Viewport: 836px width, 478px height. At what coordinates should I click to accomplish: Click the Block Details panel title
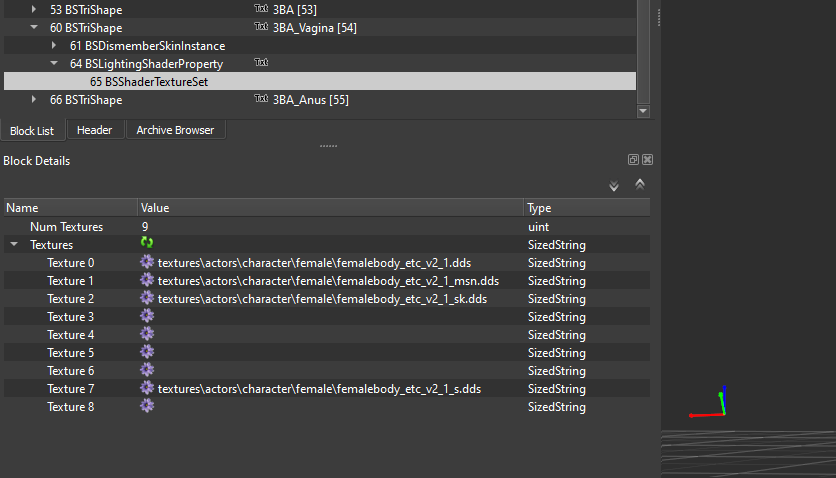37,160
